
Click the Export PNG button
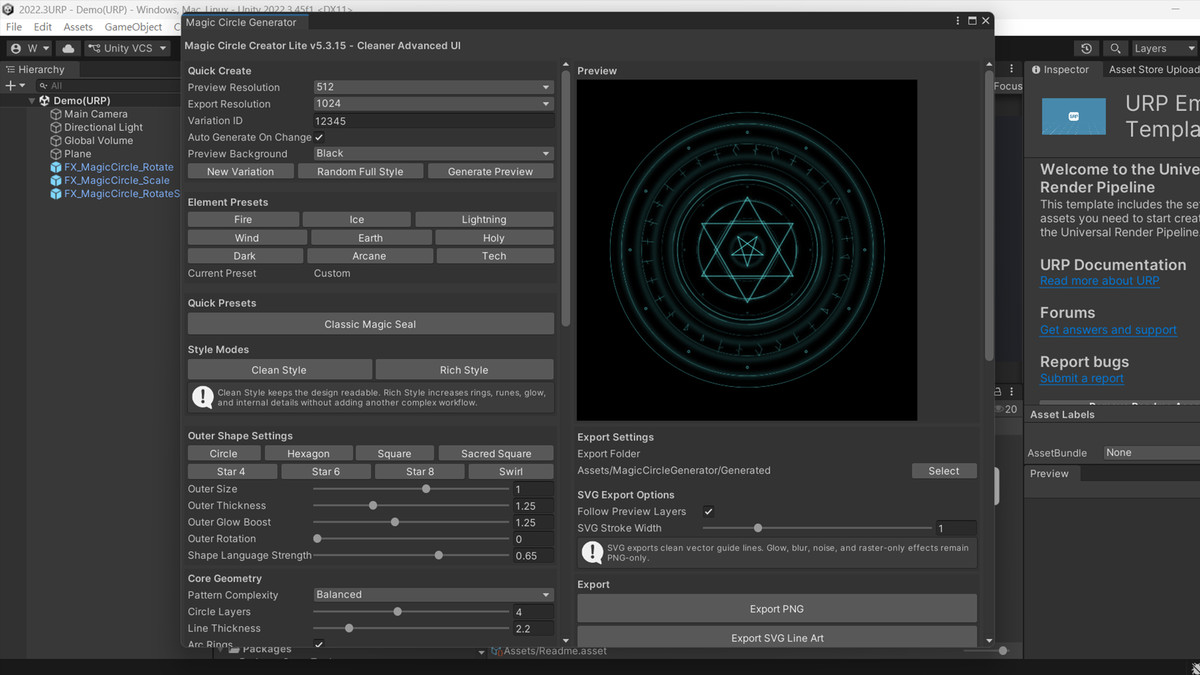[777, 609]
